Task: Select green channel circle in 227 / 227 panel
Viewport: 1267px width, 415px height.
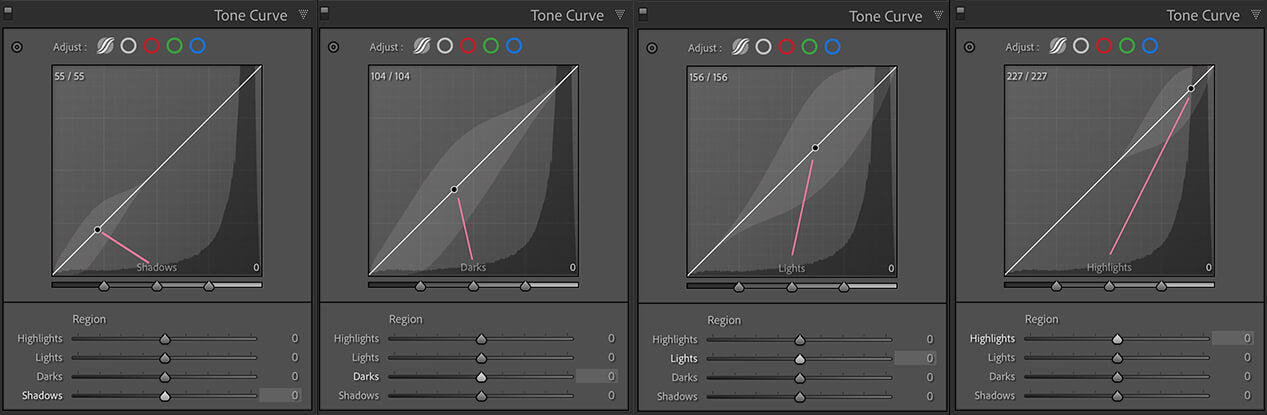Action: click(1127, 46)
